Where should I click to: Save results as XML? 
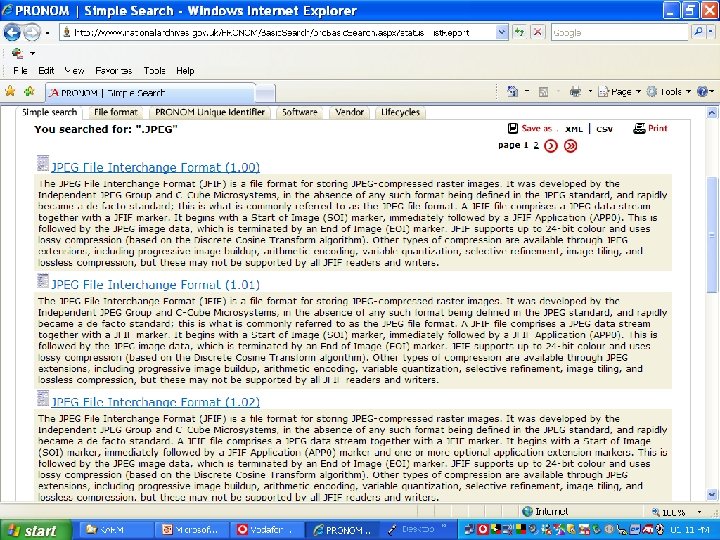pos(574,129)
